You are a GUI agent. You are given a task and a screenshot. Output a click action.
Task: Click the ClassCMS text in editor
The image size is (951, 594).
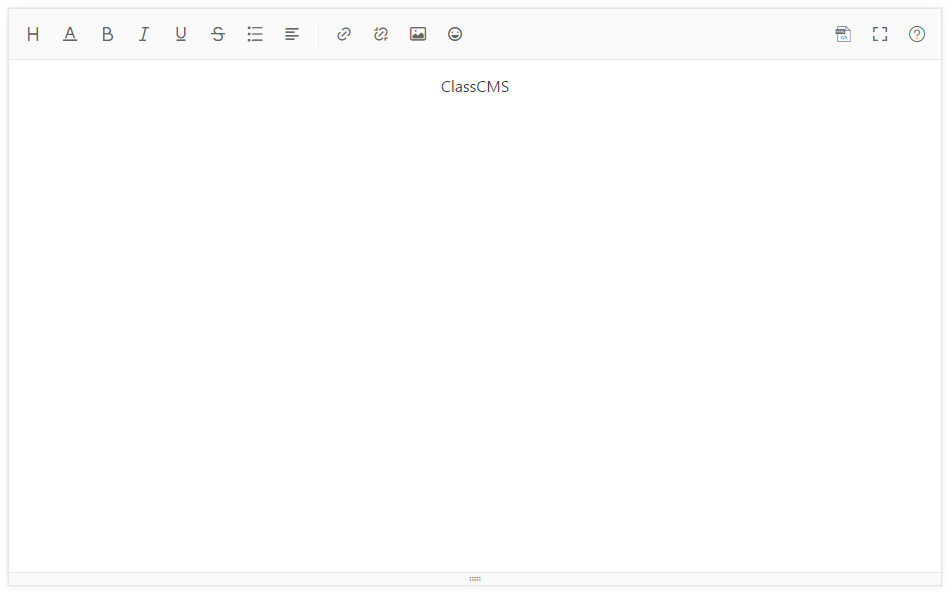475,87
